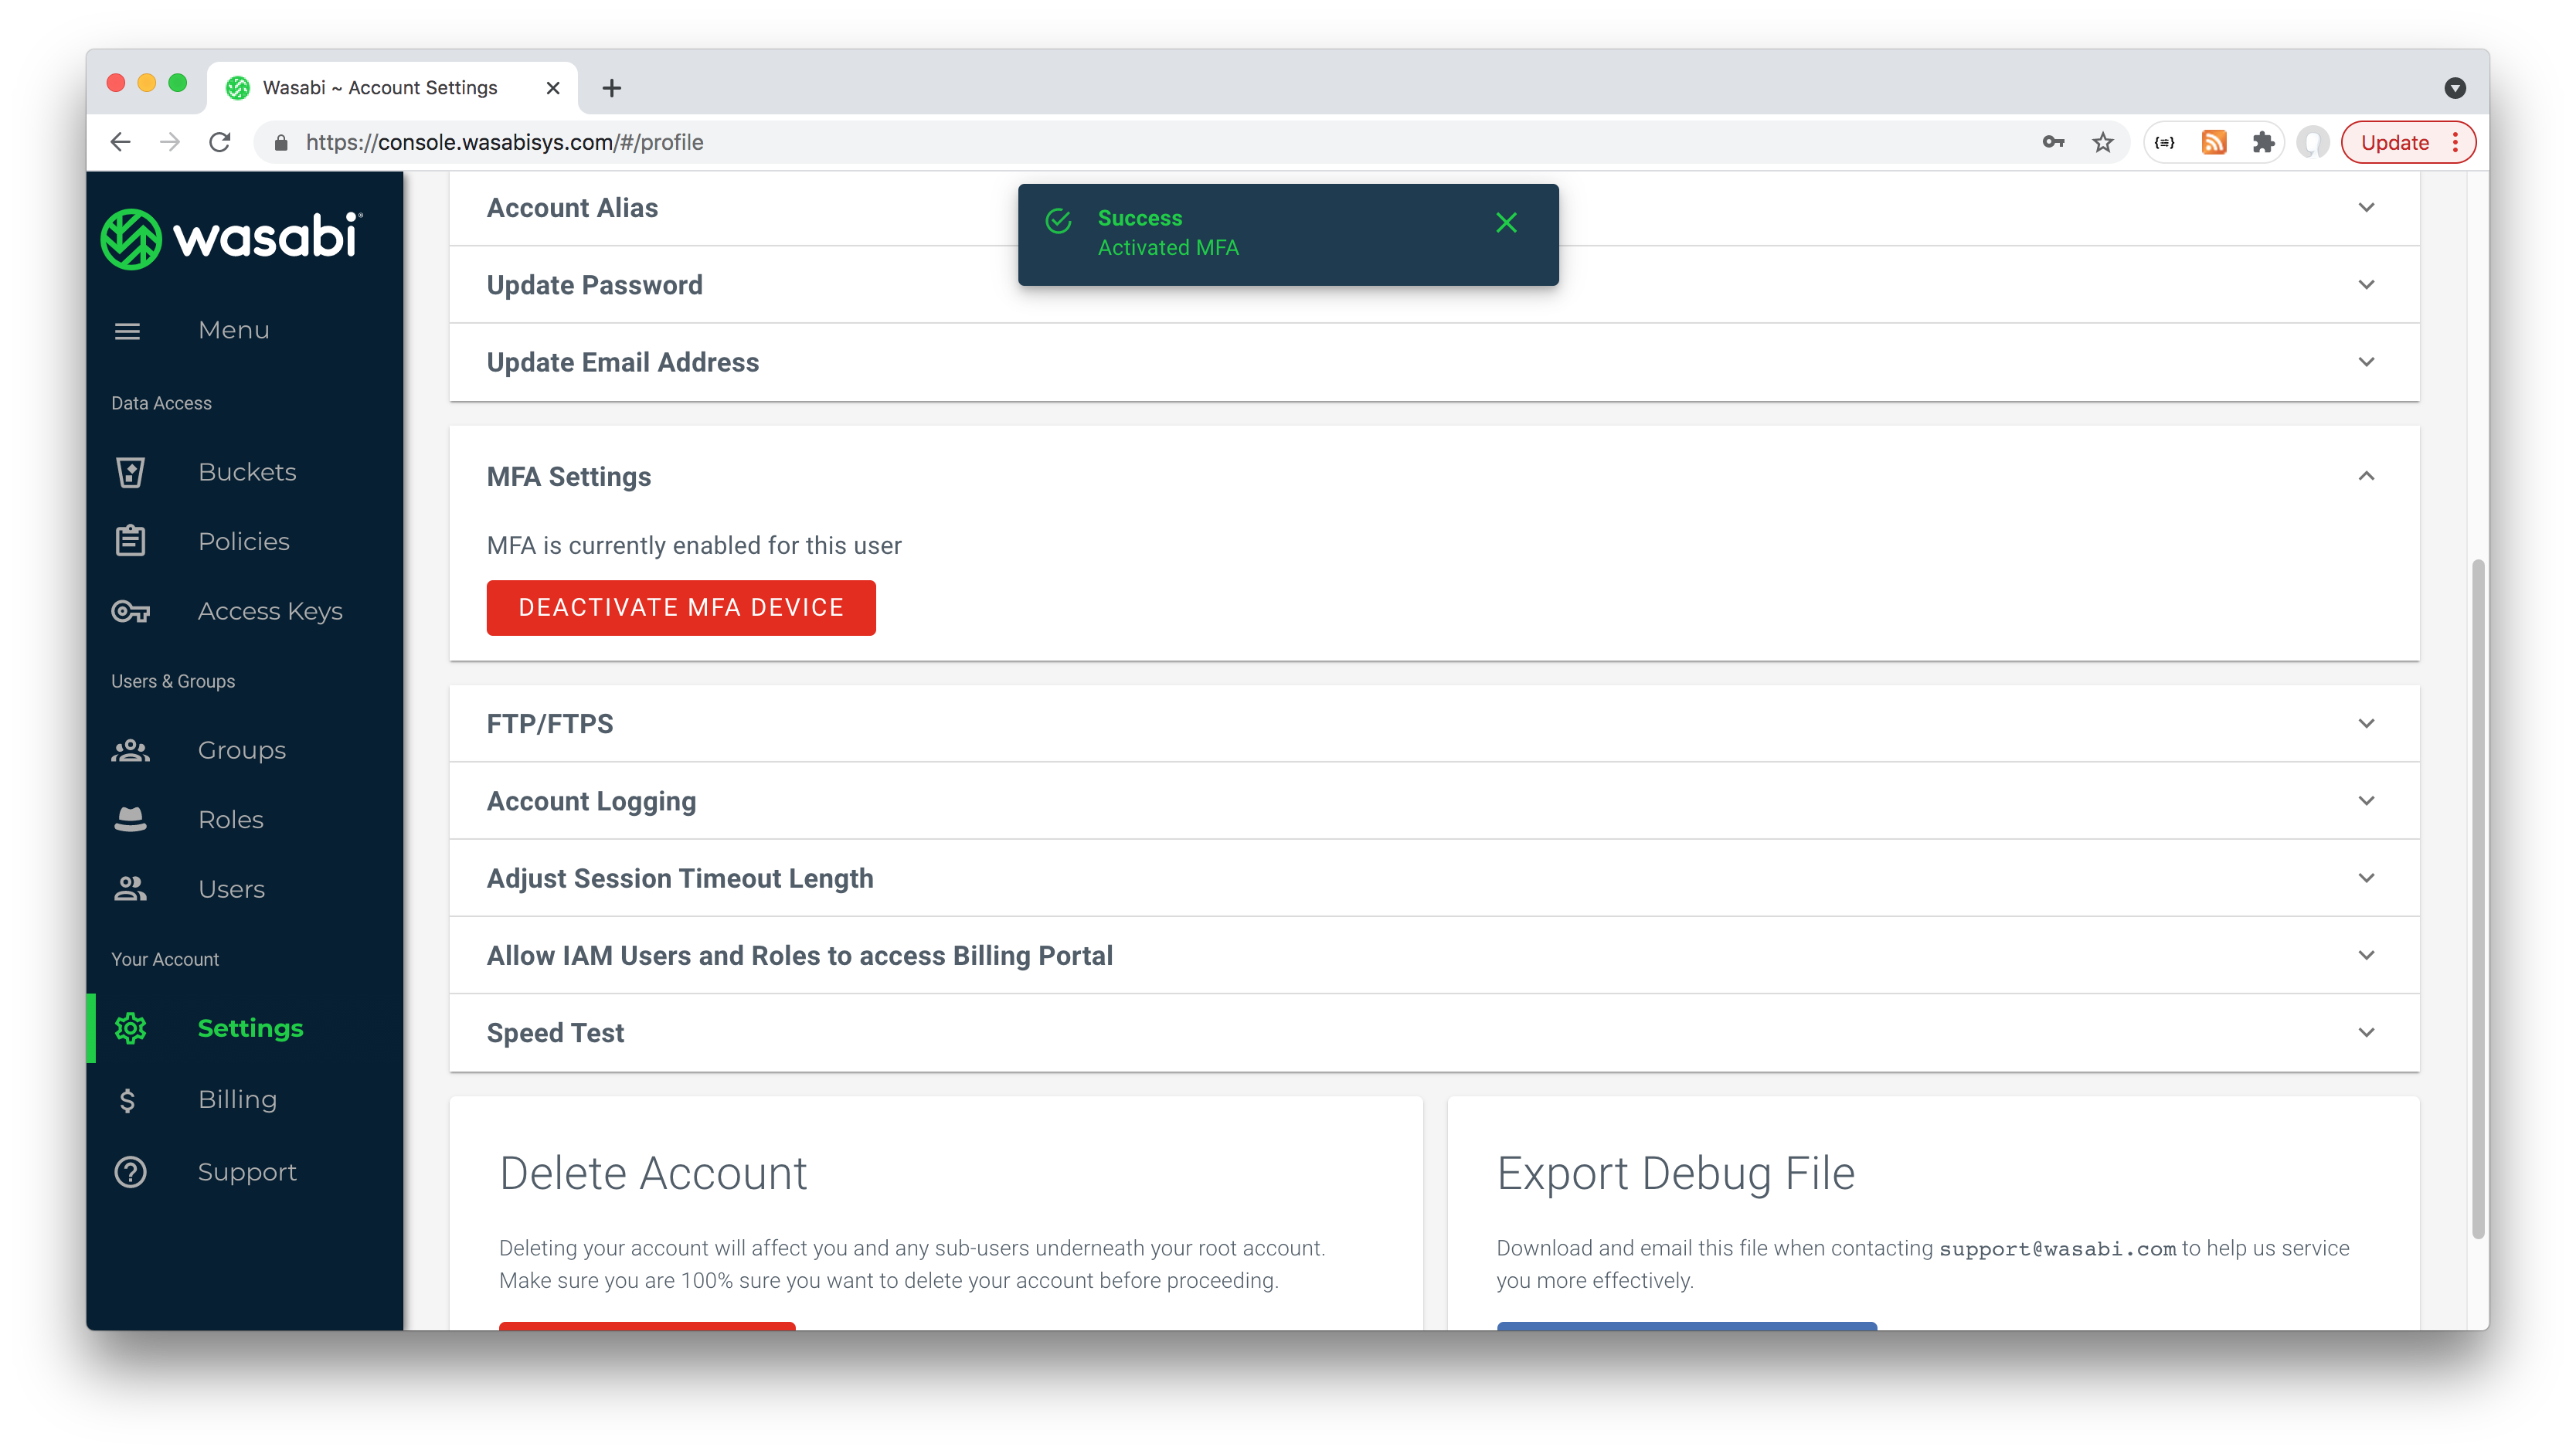Open the Extensions puzzle icon

point(2263,142)
